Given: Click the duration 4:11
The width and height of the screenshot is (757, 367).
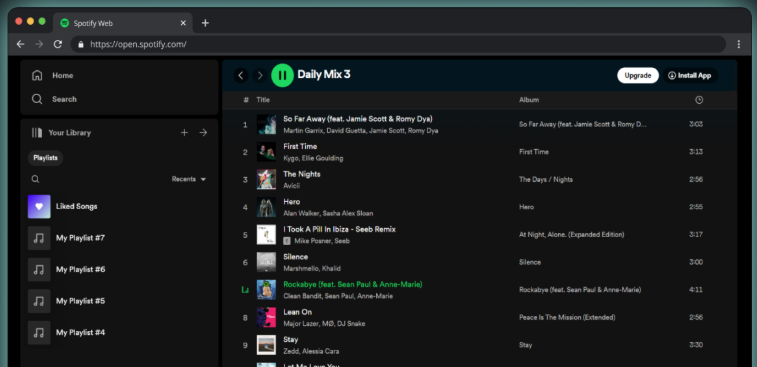Looking at the screenshot, I should pos(696,290).
